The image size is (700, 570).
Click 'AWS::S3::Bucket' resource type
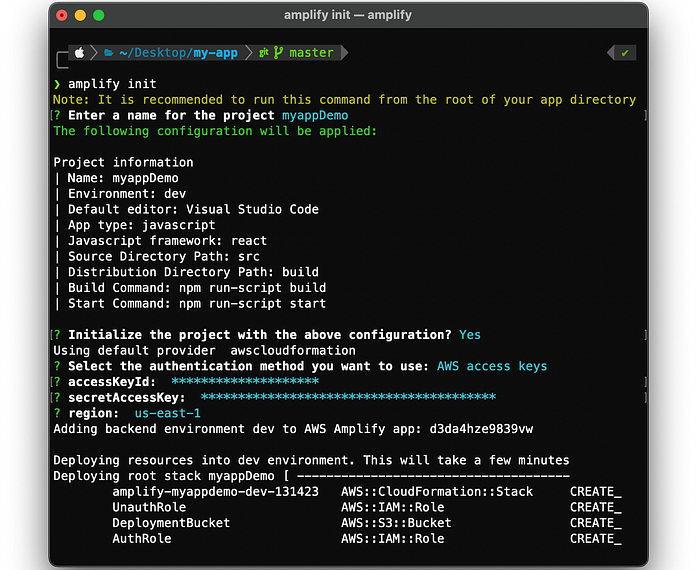(396, 523)
